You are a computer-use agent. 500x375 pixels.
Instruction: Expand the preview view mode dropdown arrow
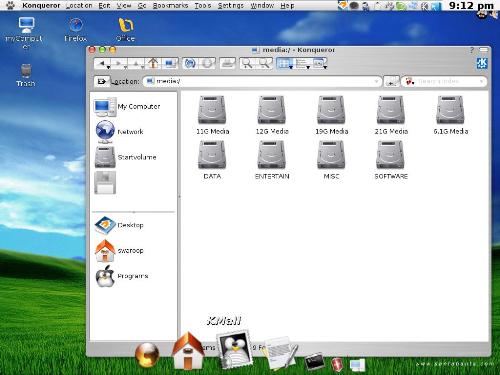click(325, 67)
